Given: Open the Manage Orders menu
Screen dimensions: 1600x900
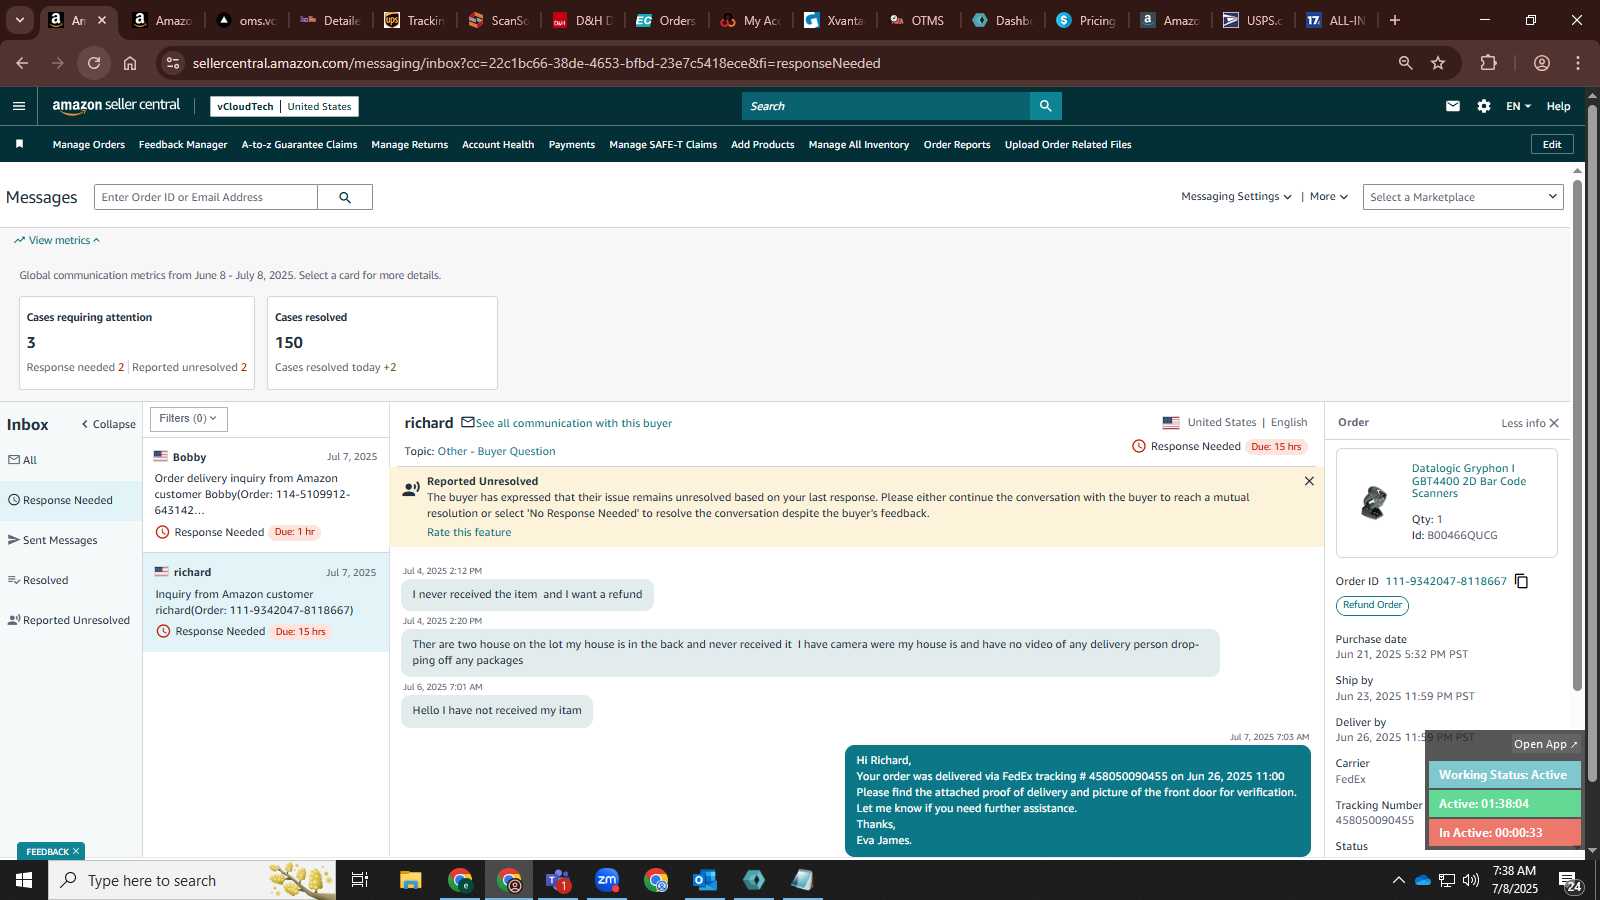Looking at the screenshot, I should 89,145.
